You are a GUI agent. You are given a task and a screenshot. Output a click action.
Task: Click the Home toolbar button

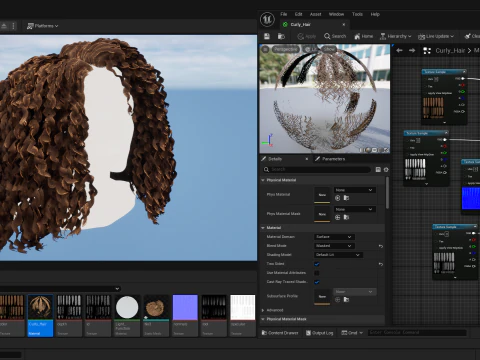click(363, 36)
